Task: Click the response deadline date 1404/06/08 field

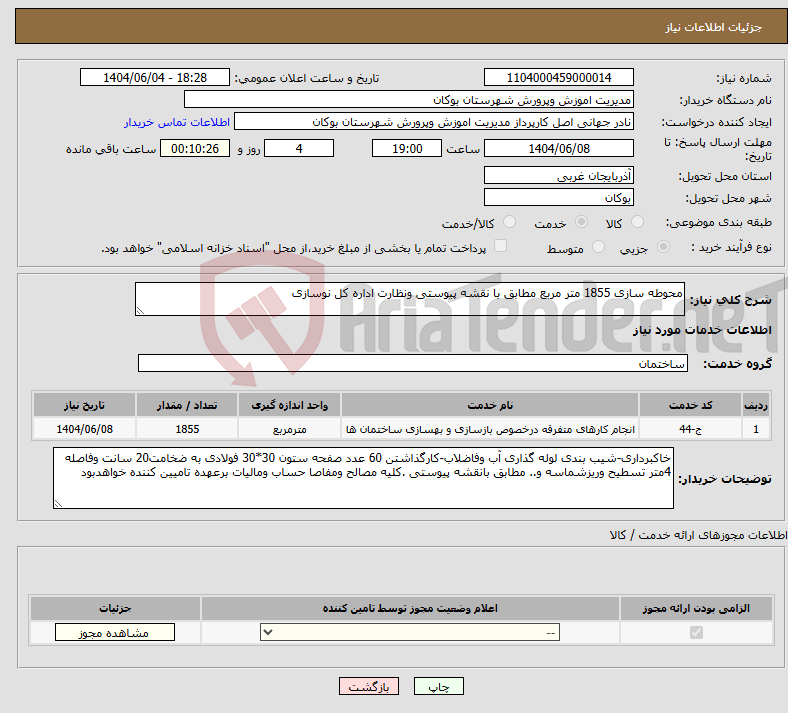Action: tap(559, 148)
